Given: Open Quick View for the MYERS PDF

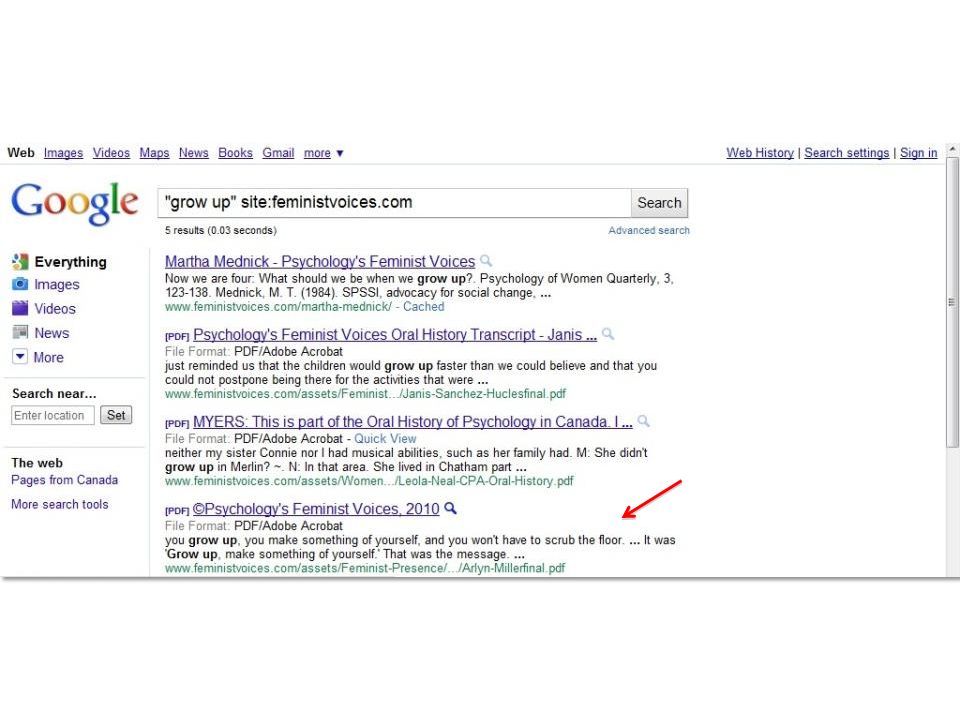Looking at the screenshot, I should [x=385, y=438].
